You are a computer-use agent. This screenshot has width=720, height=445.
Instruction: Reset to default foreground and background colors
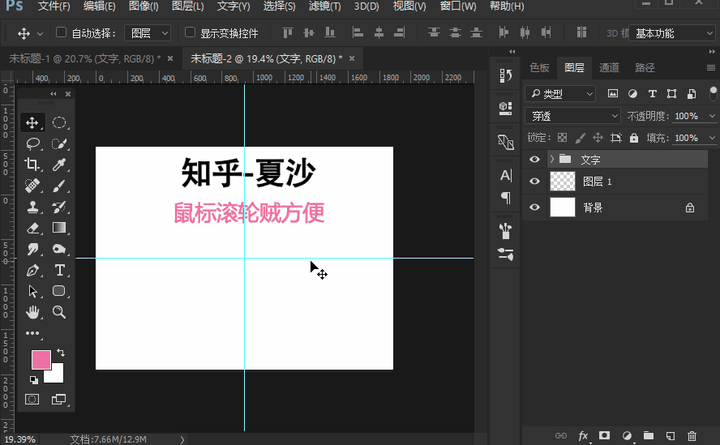34,380
